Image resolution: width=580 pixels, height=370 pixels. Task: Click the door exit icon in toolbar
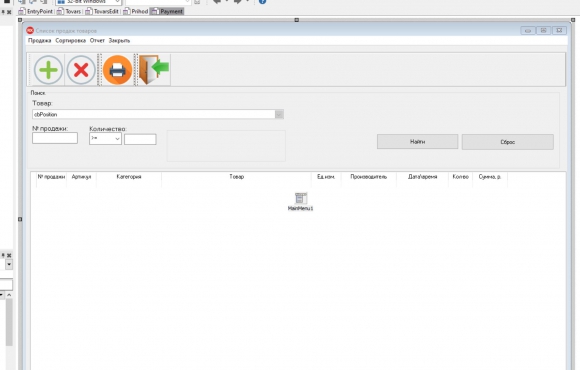pyautogui.click(x=154, y=70)
